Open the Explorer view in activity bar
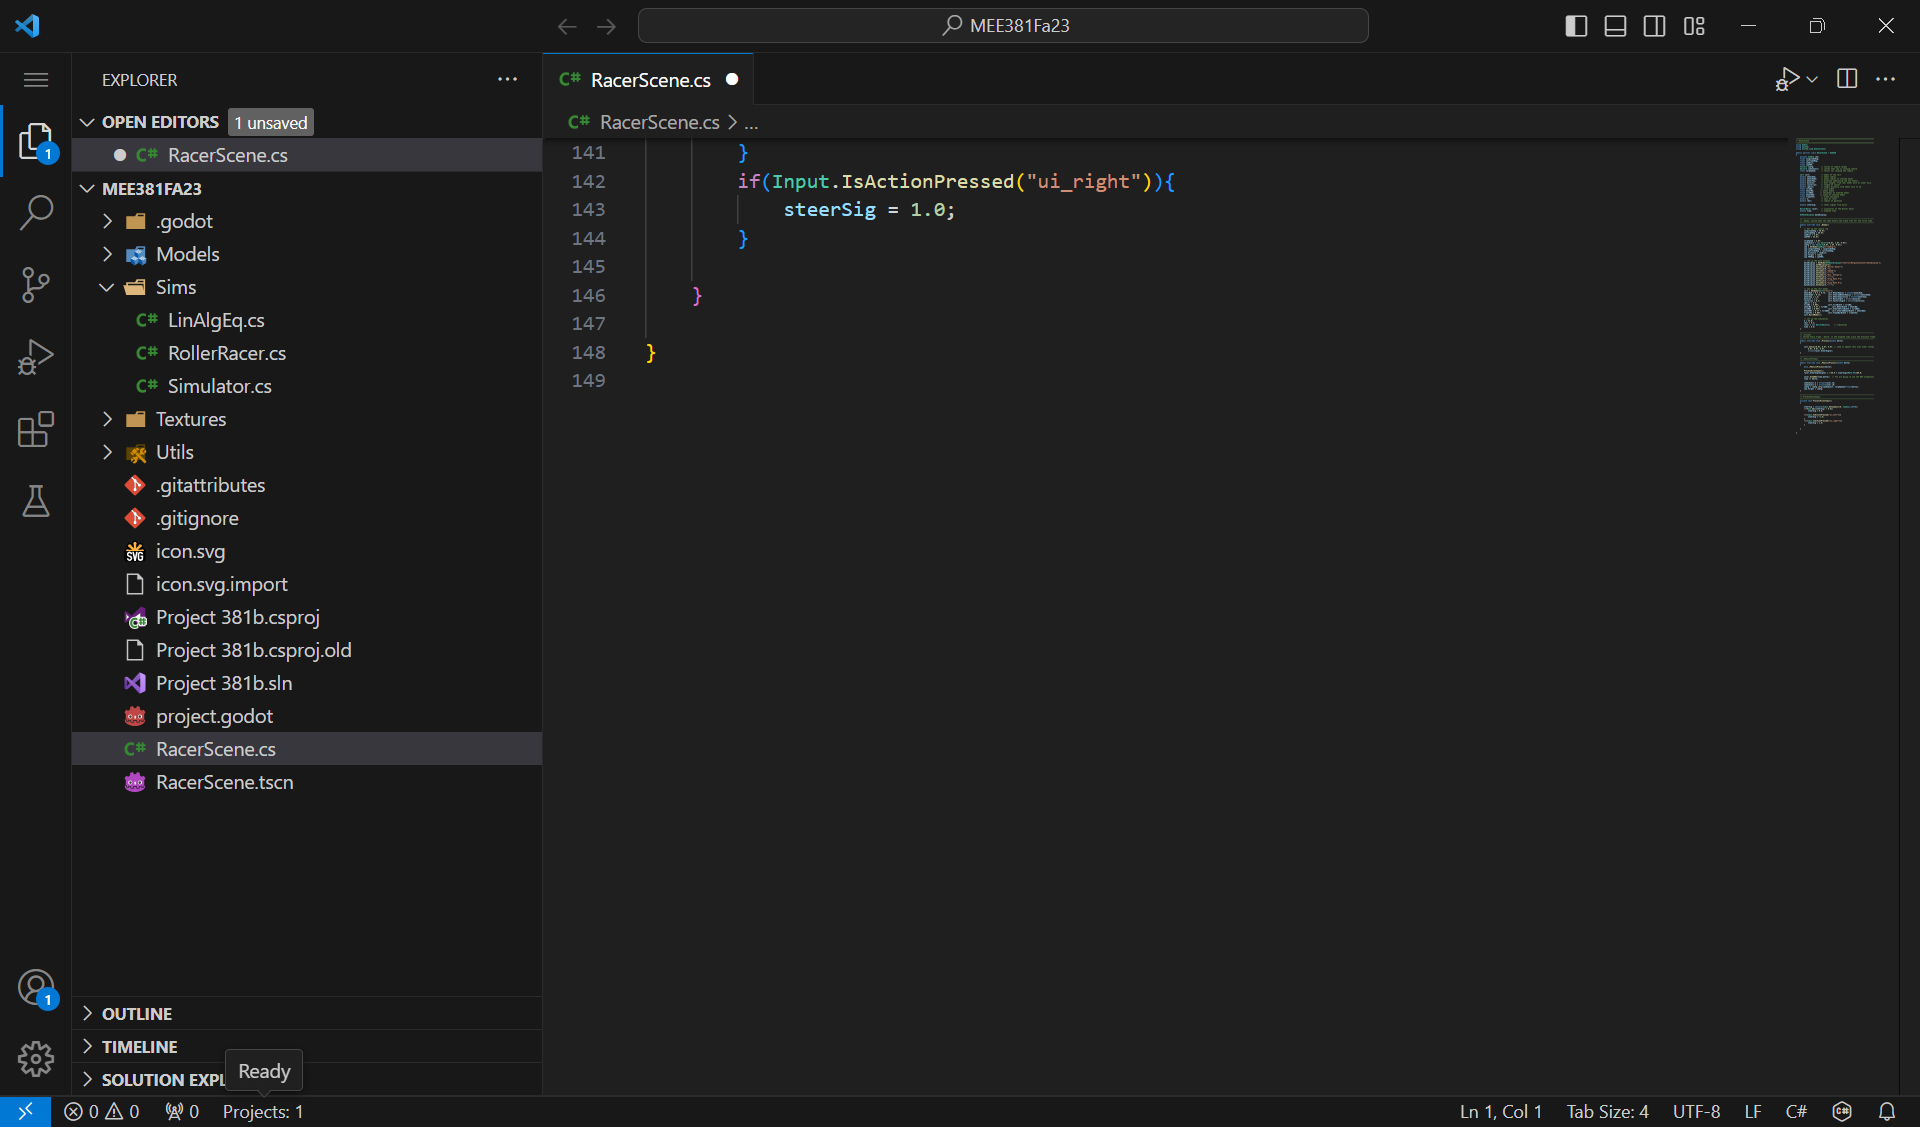Image resolution: width=1920 pixels, height=1127 pixels. (x=36, y=141)
